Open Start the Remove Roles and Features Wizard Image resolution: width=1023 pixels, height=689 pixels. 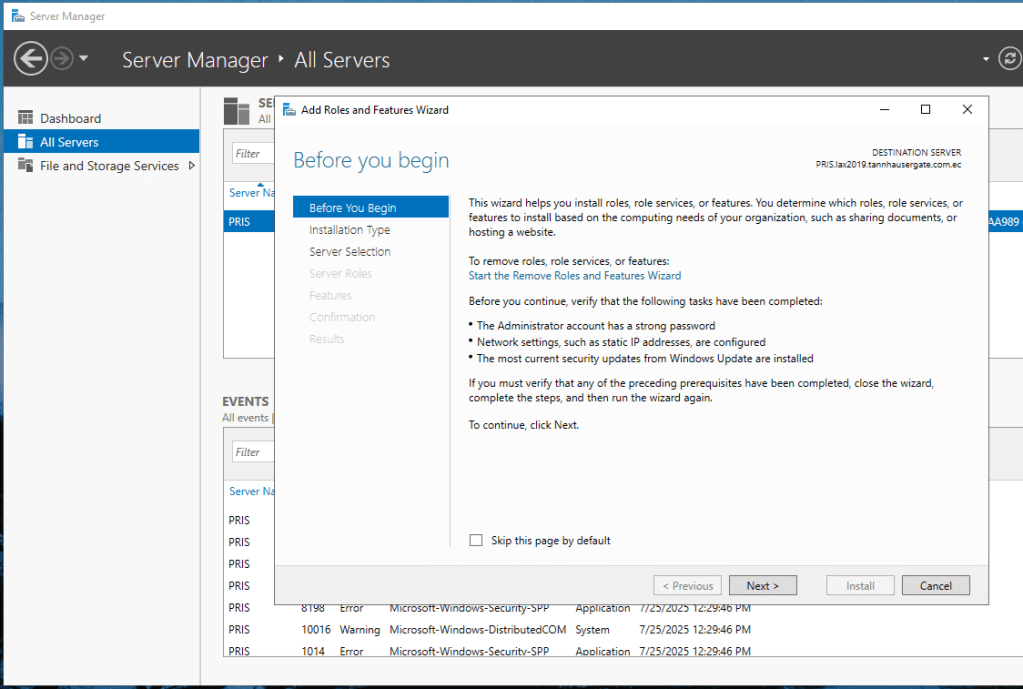[574, 276]
